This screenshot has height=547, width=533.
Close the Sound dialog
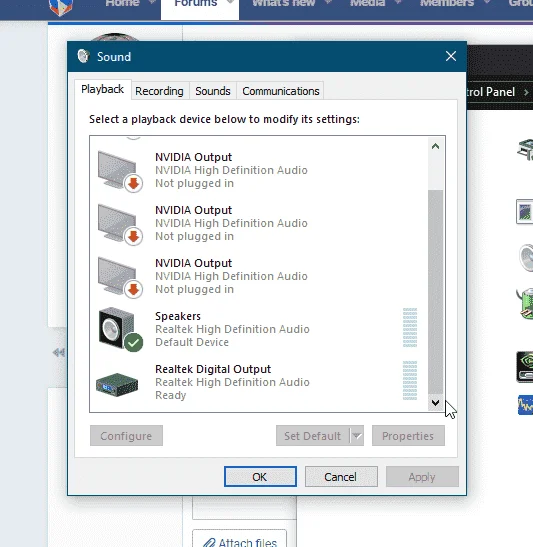click(x=451, y=56)
